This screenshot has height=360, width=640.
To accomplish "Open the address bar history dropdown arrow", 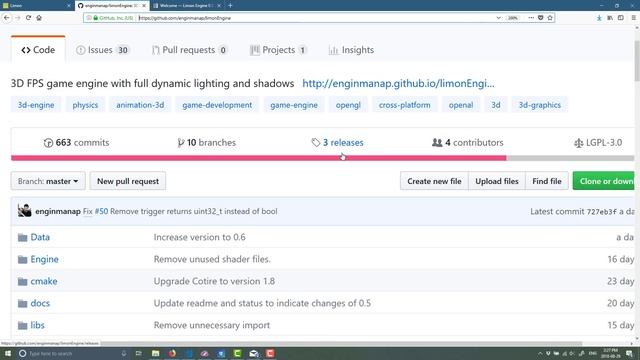I will 498,18.
